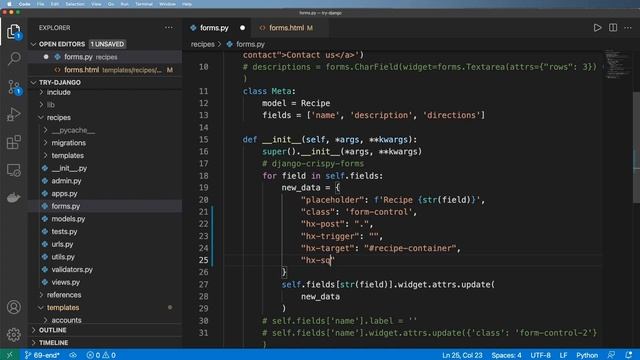Open the Search view in activity bar
Screen dimensions: 640x360
[x=14, y=58]
